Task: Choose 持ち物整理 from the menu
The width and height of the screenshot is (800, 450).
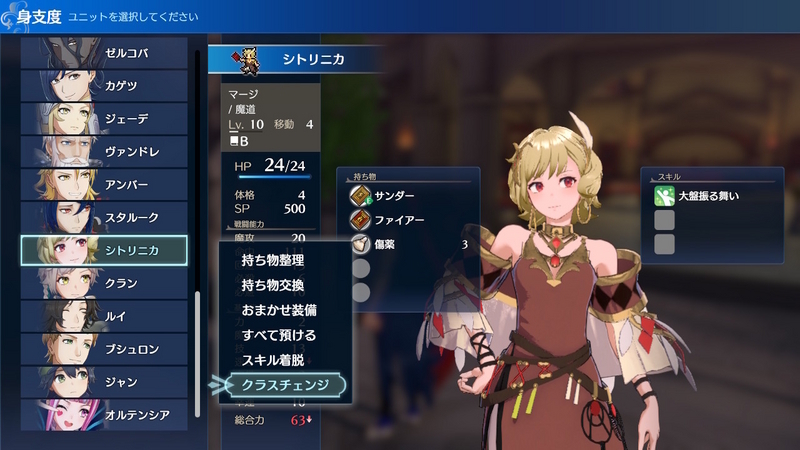Action: click(x=273, y=260)
